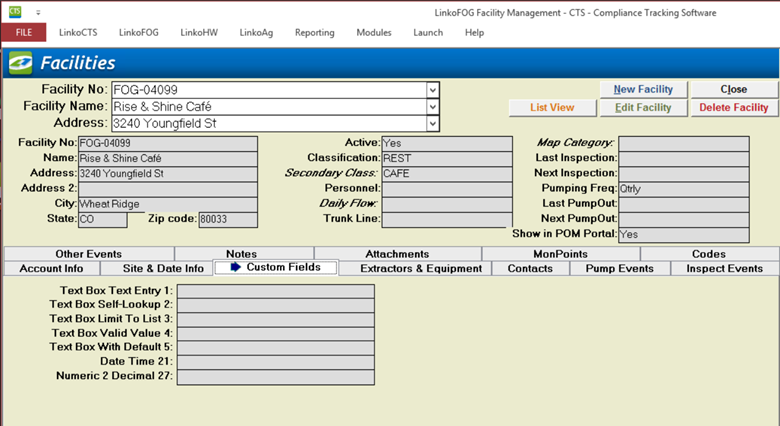The height and width of the screenshot is (426, 780).
Task: Click the Active field showing Yes
Action: [447, 143]
